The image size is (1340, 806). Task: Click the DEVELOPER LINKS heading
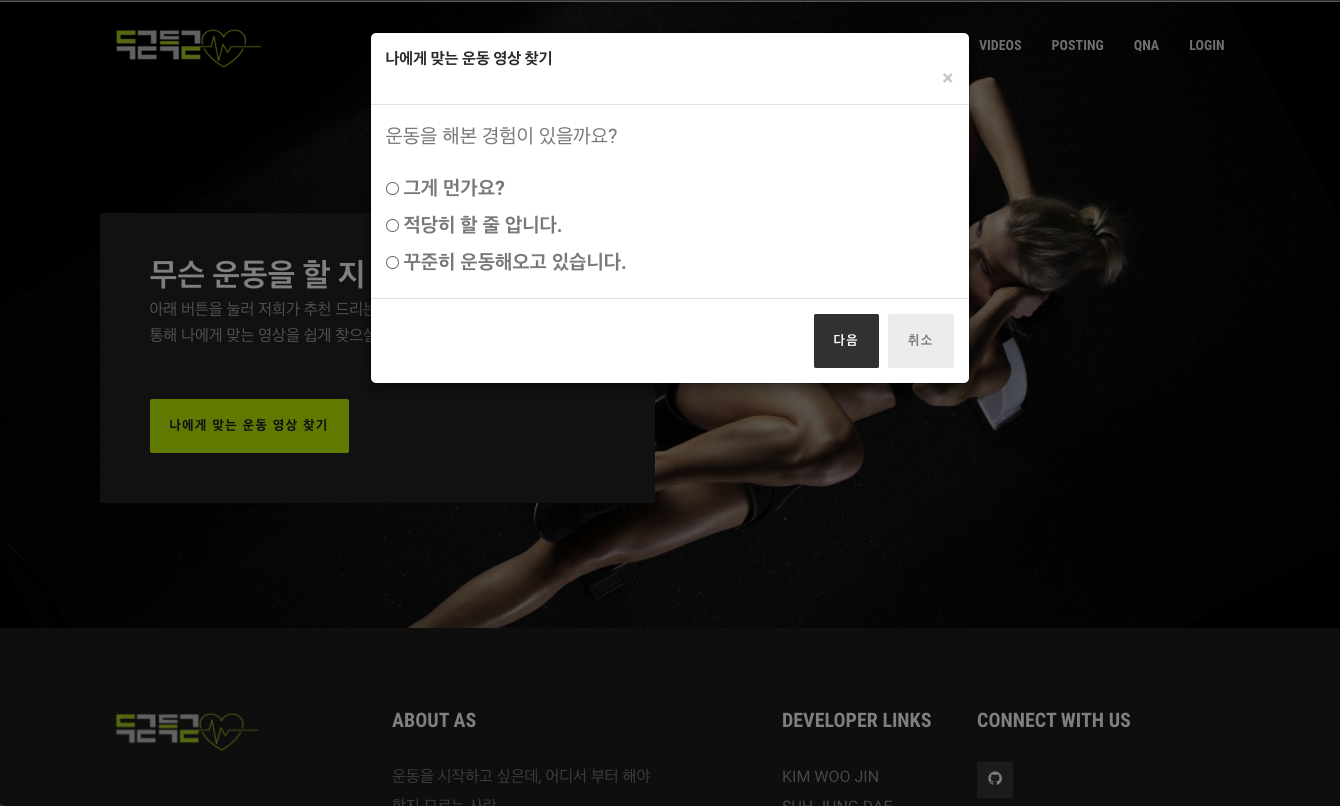pos(856,721)
